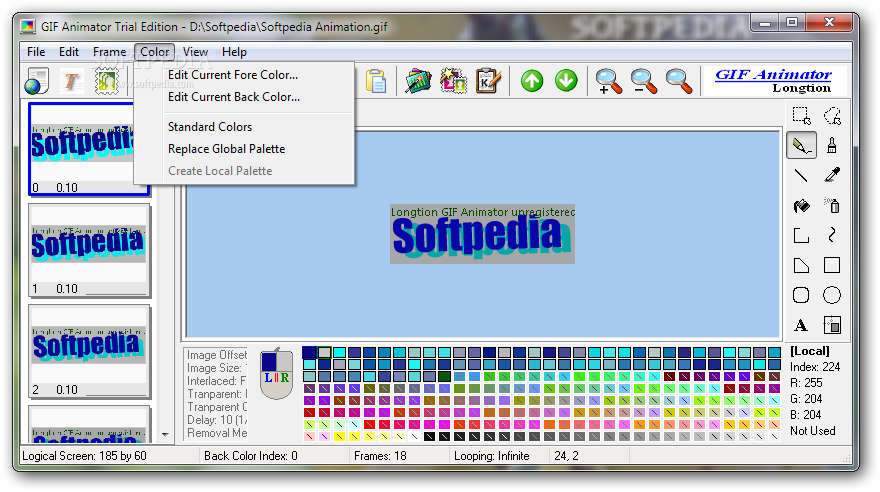Select the Polygon shape tool
This screenshot has height=492, width=880.
(801, 265)
